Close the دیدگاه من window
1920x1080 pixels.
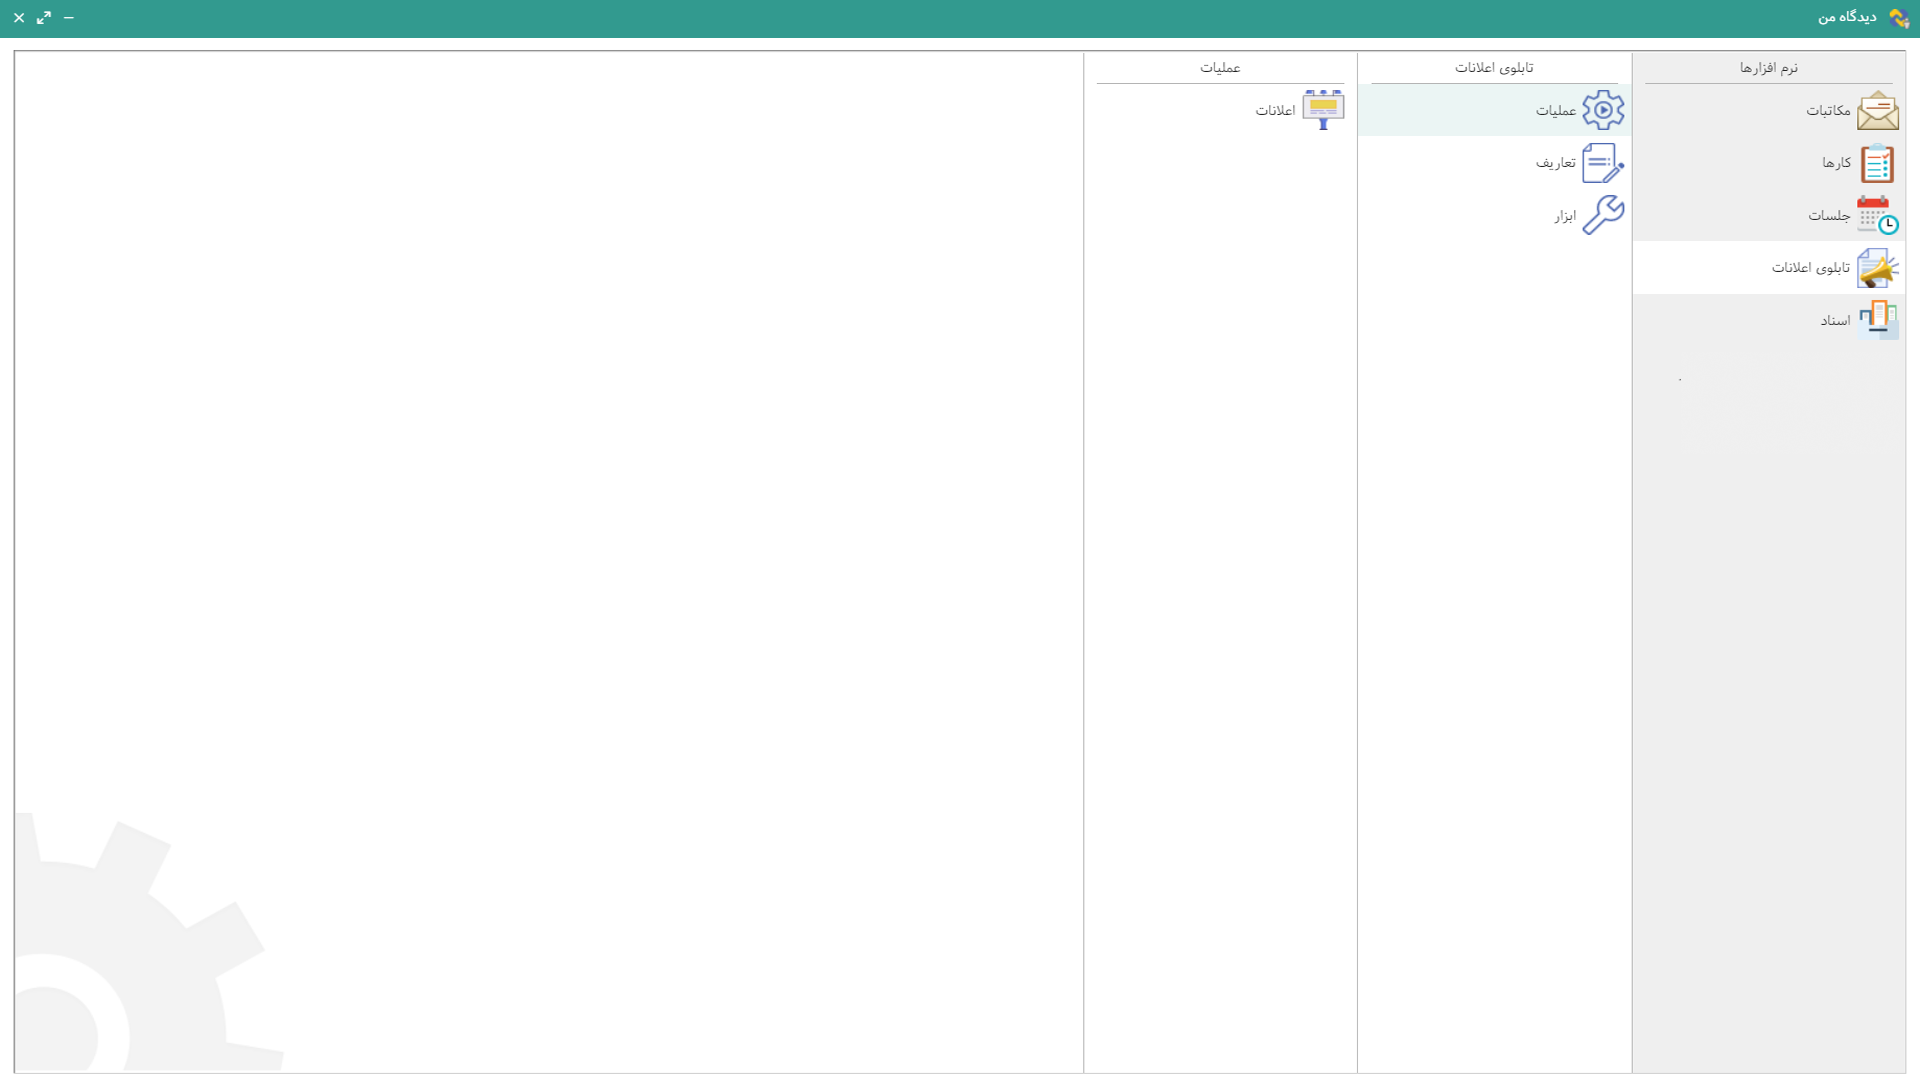(x=19, y=18)
